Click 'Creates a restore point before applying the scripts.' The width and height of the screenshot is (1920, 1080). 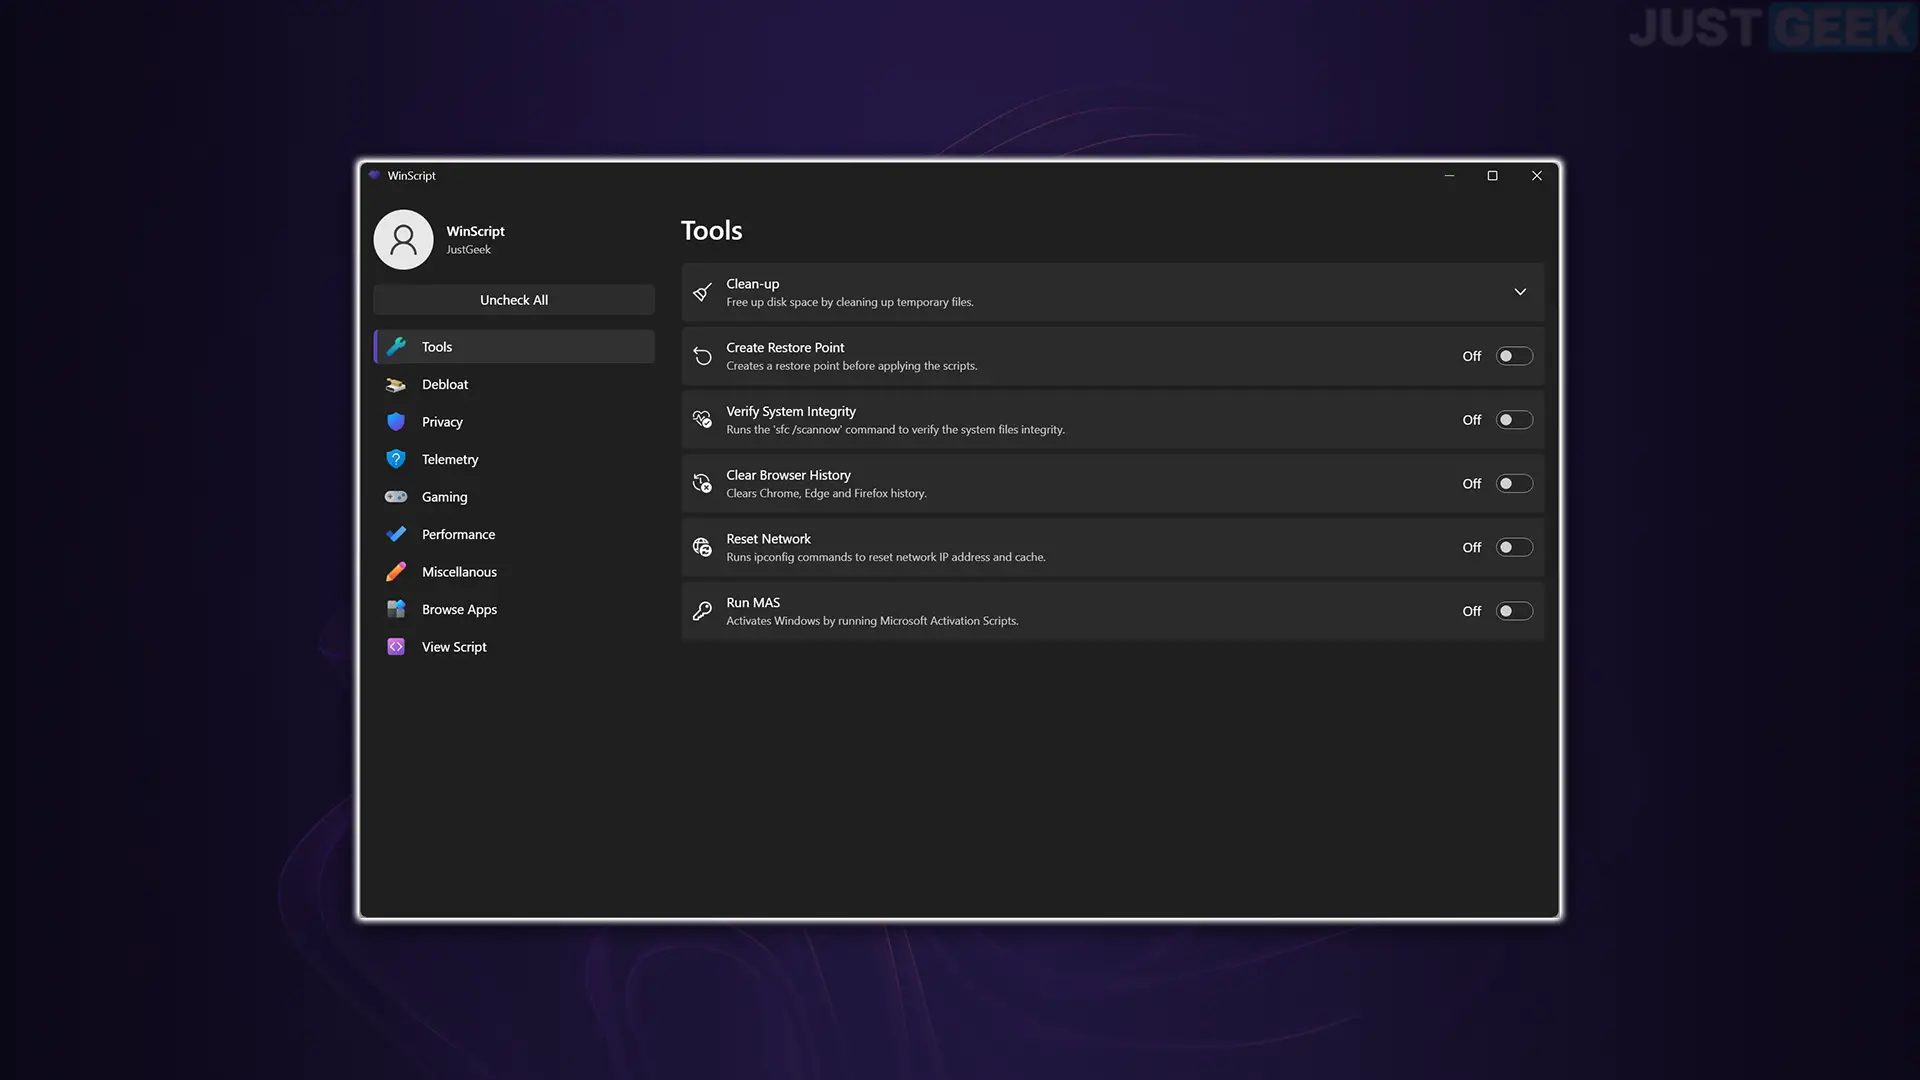pos(852,366)
